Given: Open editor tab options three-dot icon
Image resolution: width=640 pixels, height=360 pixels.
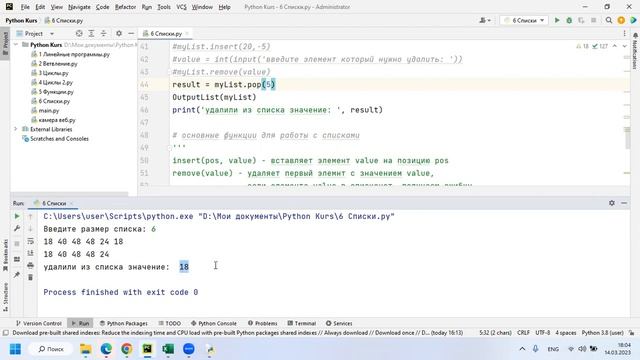Looking at the screenshot, I should click(x=624, y=33).
